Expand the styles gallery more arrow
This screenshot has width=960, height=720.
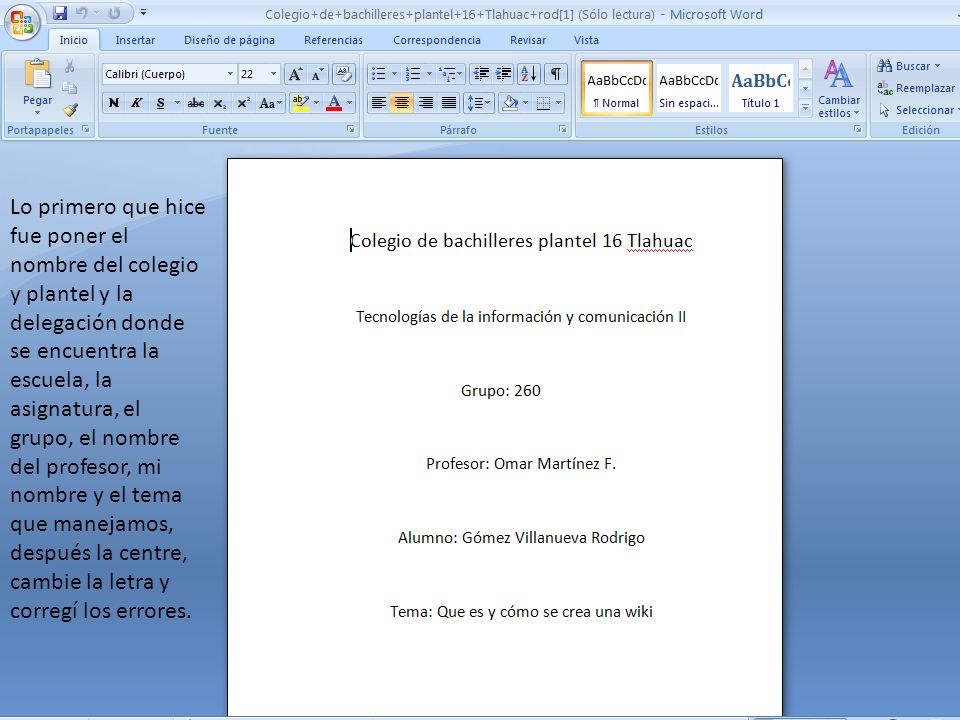tap(806, 109)
